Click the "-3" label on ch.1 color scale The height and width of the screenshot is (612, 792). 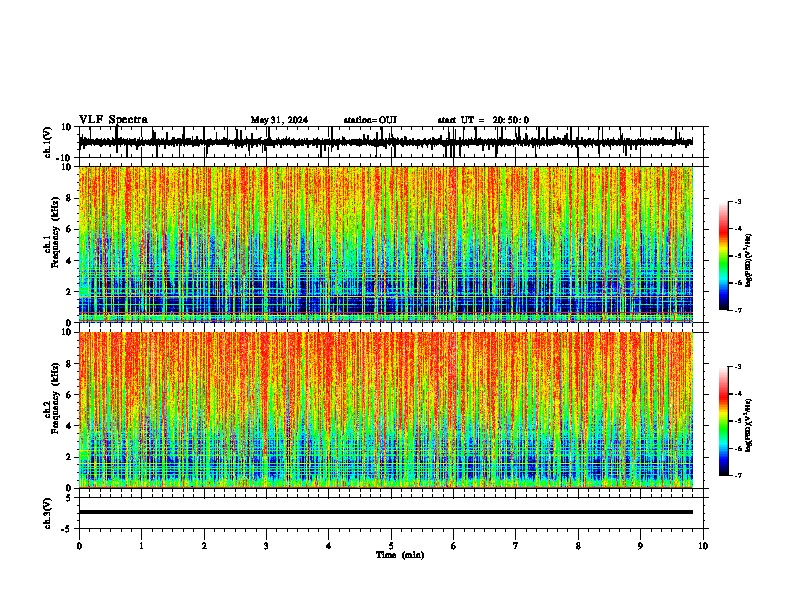737,201
